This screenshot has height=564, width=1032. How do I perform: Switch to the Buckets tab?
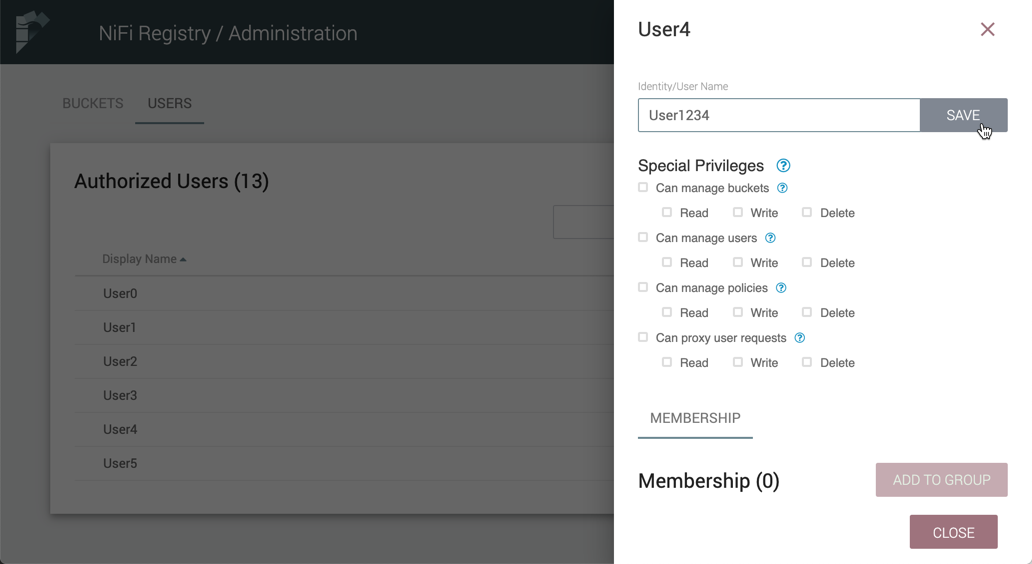(x=93, y=103)
